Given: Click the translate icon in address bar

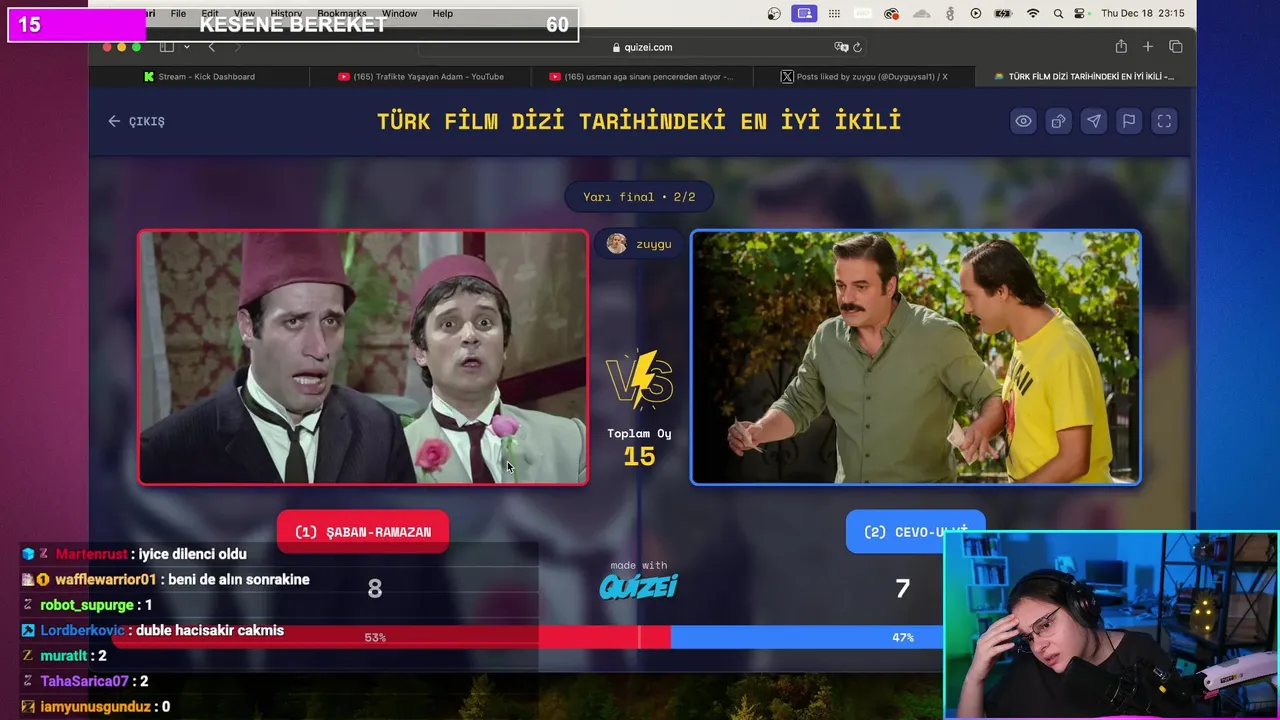Looking at the screenshot, I should pyautogui.click(x=841, y=47).
